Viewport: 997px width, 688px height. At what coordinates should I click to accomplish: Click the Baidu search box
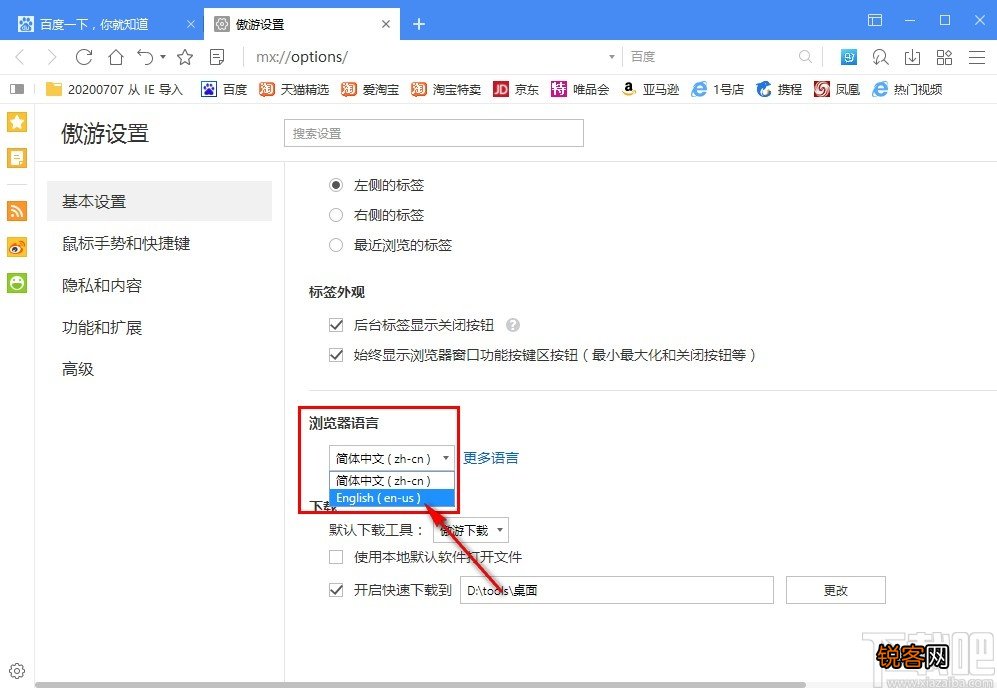coord(709,57)
